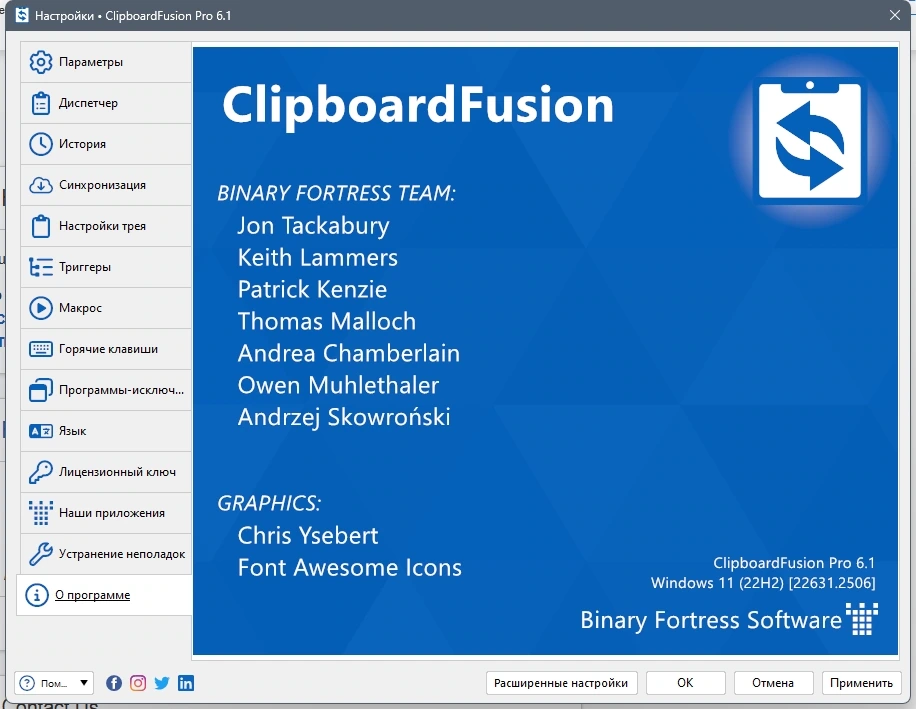Expand the help button dropdown arrow
The width and height of the screenshot is (916, 709).
[x=84, y=683]
